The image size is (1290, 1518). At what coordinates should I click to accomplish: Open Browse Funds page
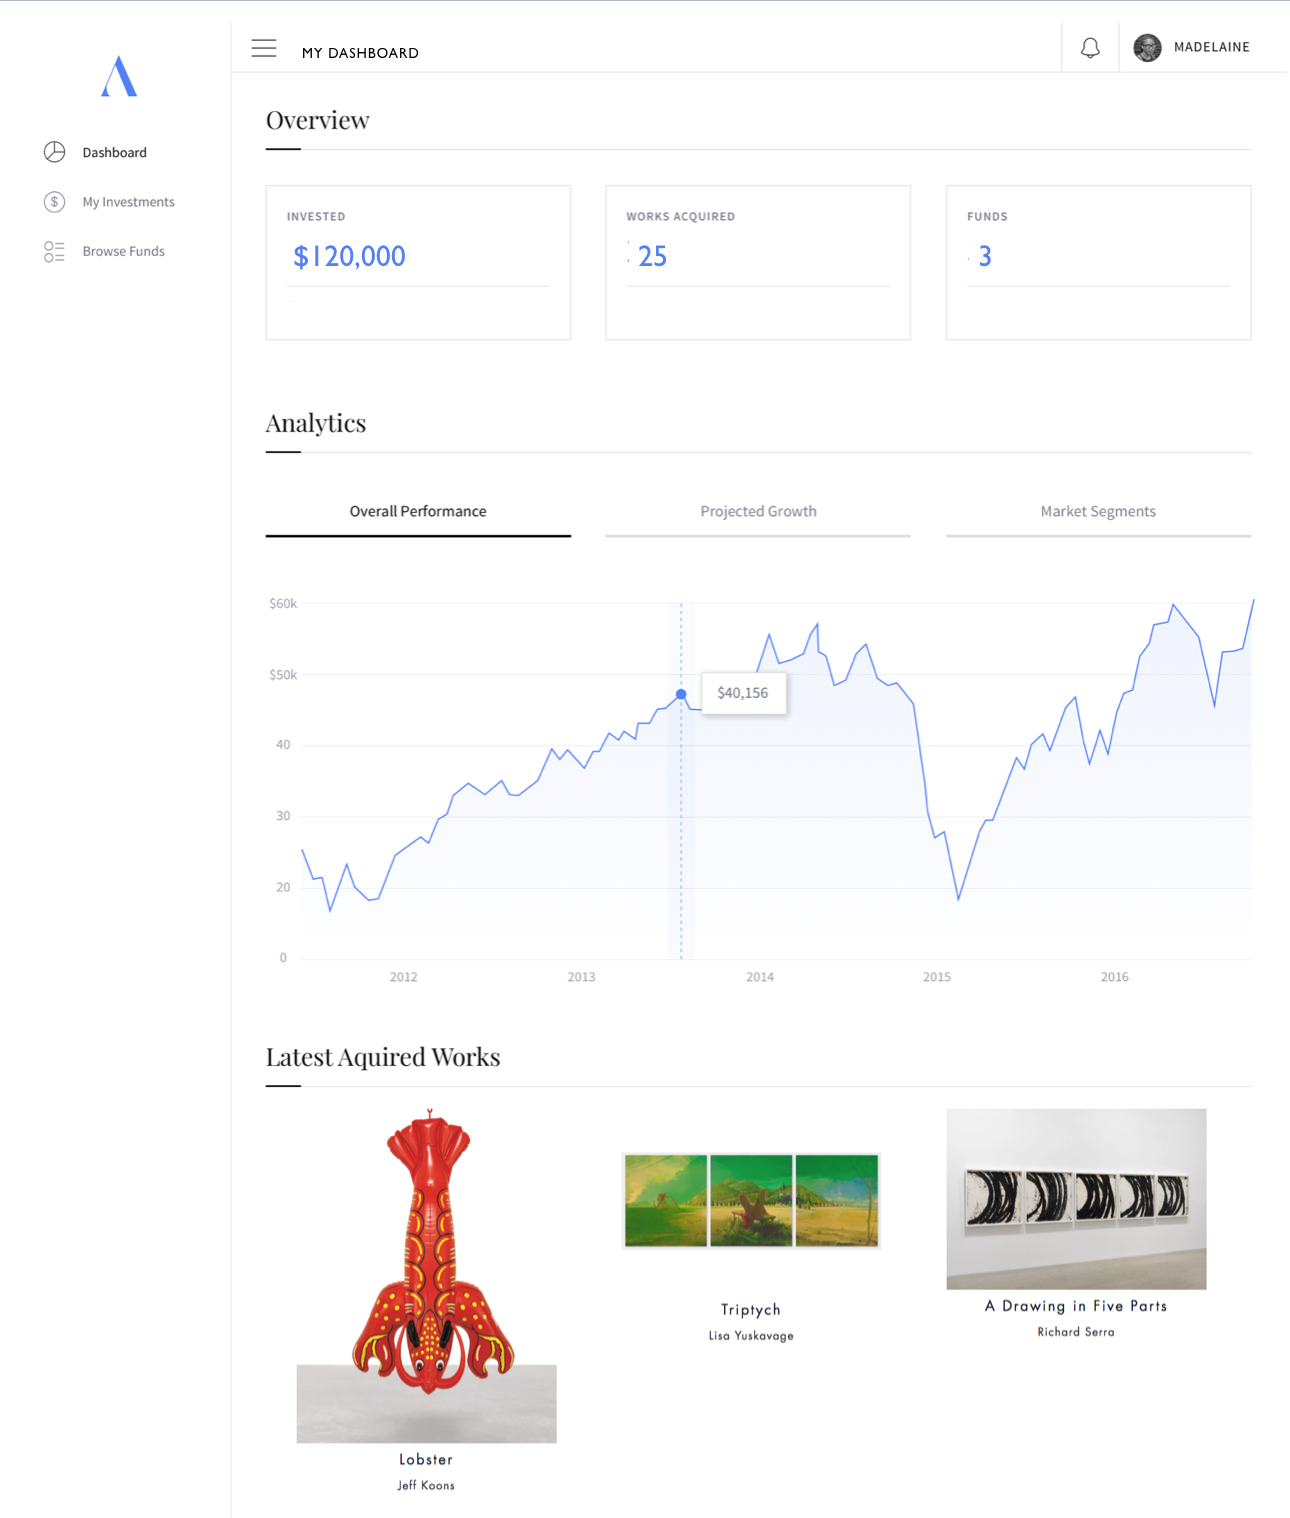(123, 251)
